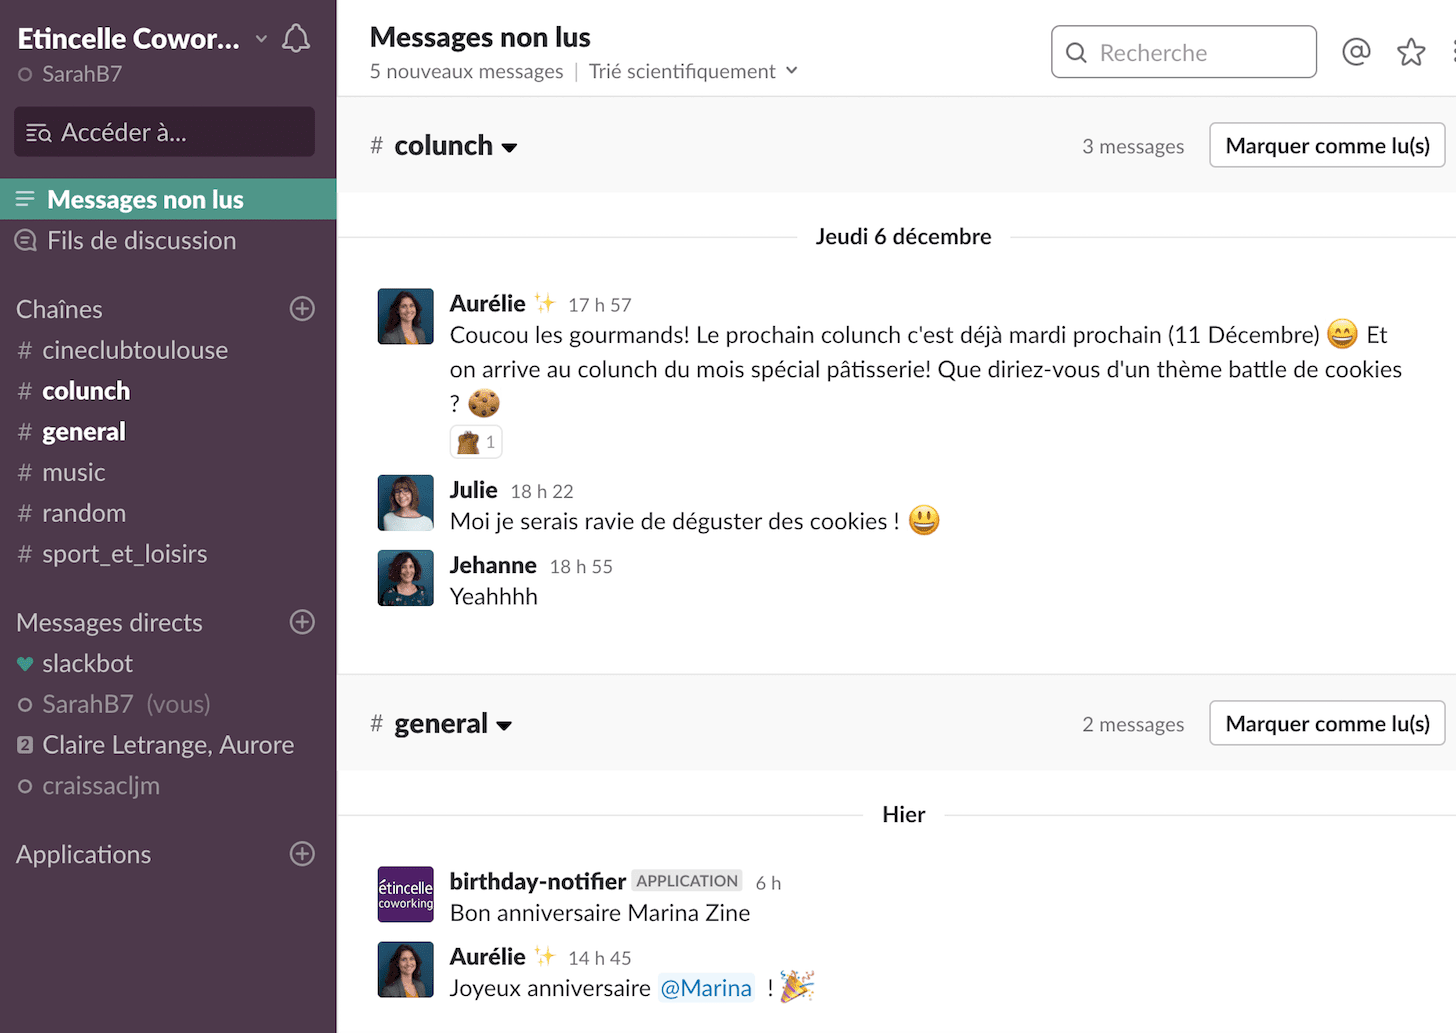Open the @Marina mention link
This screenshot has width=1456, height=1033.
707,988
